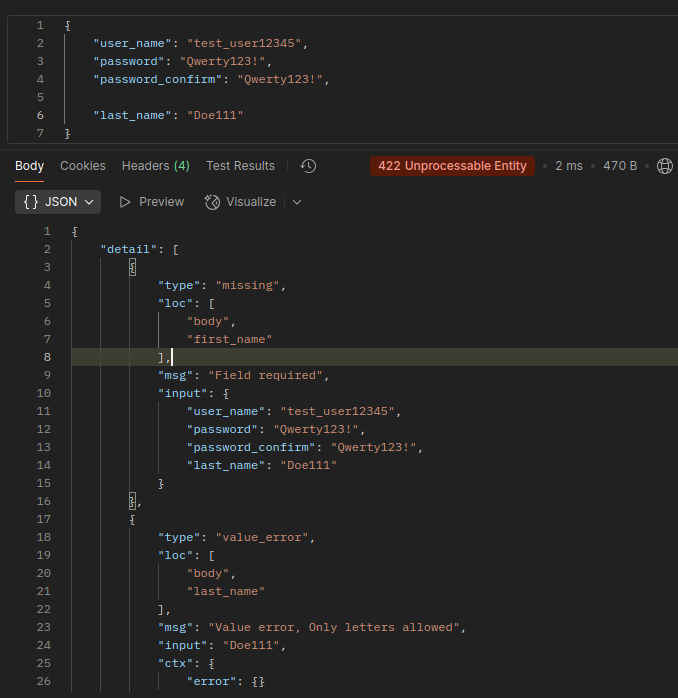Click "detail" key in response
The width and height of the screenshot is (678, 698).
pyautogui.click(x=129, y=249)
